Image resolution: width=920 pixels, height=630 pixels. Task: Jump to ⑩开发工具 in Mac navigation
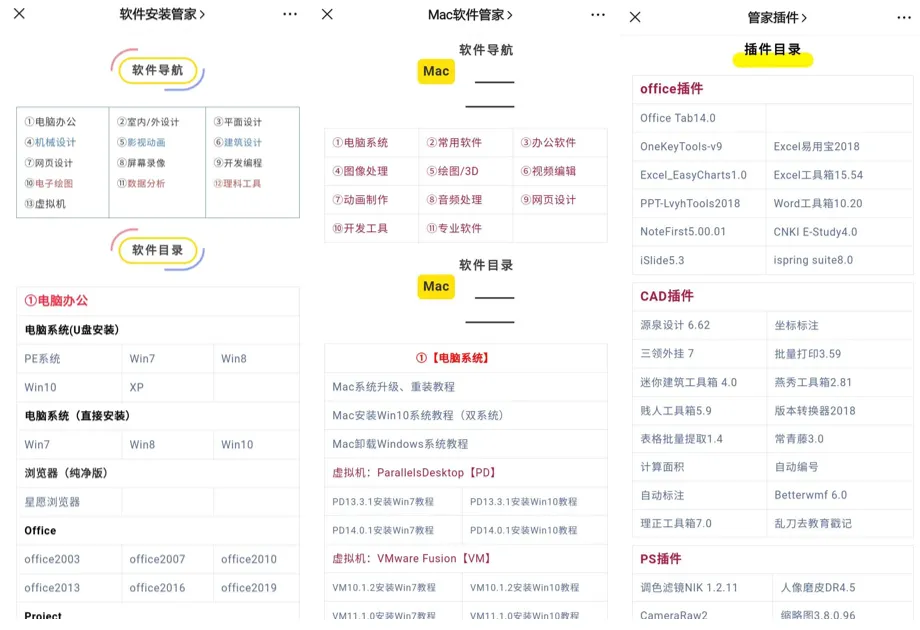tap(360, 228)
